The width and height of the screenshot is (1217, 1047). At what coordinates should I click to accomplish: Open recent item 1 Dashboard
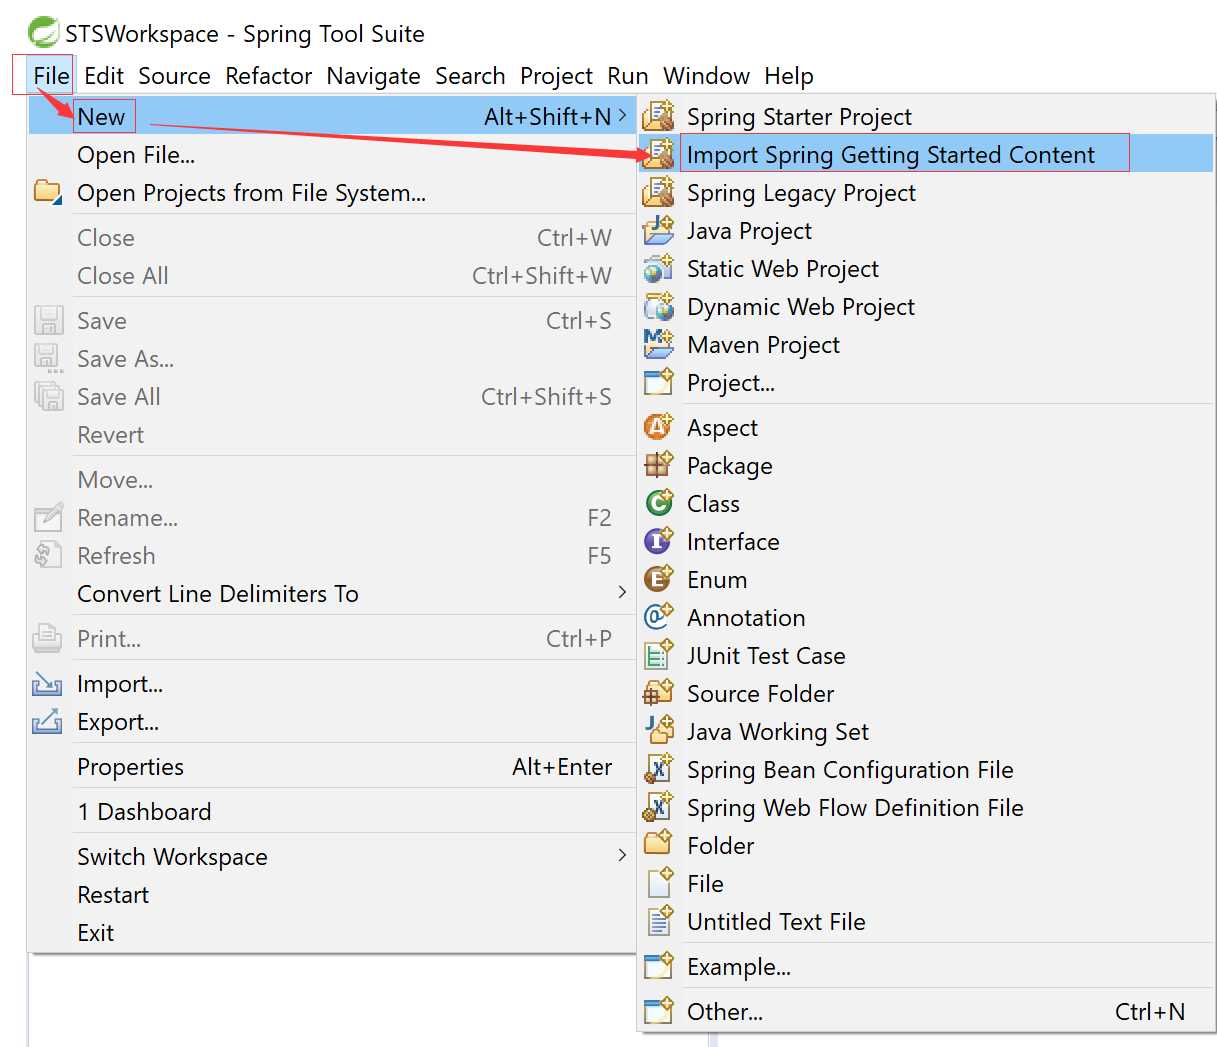(332, 812)
